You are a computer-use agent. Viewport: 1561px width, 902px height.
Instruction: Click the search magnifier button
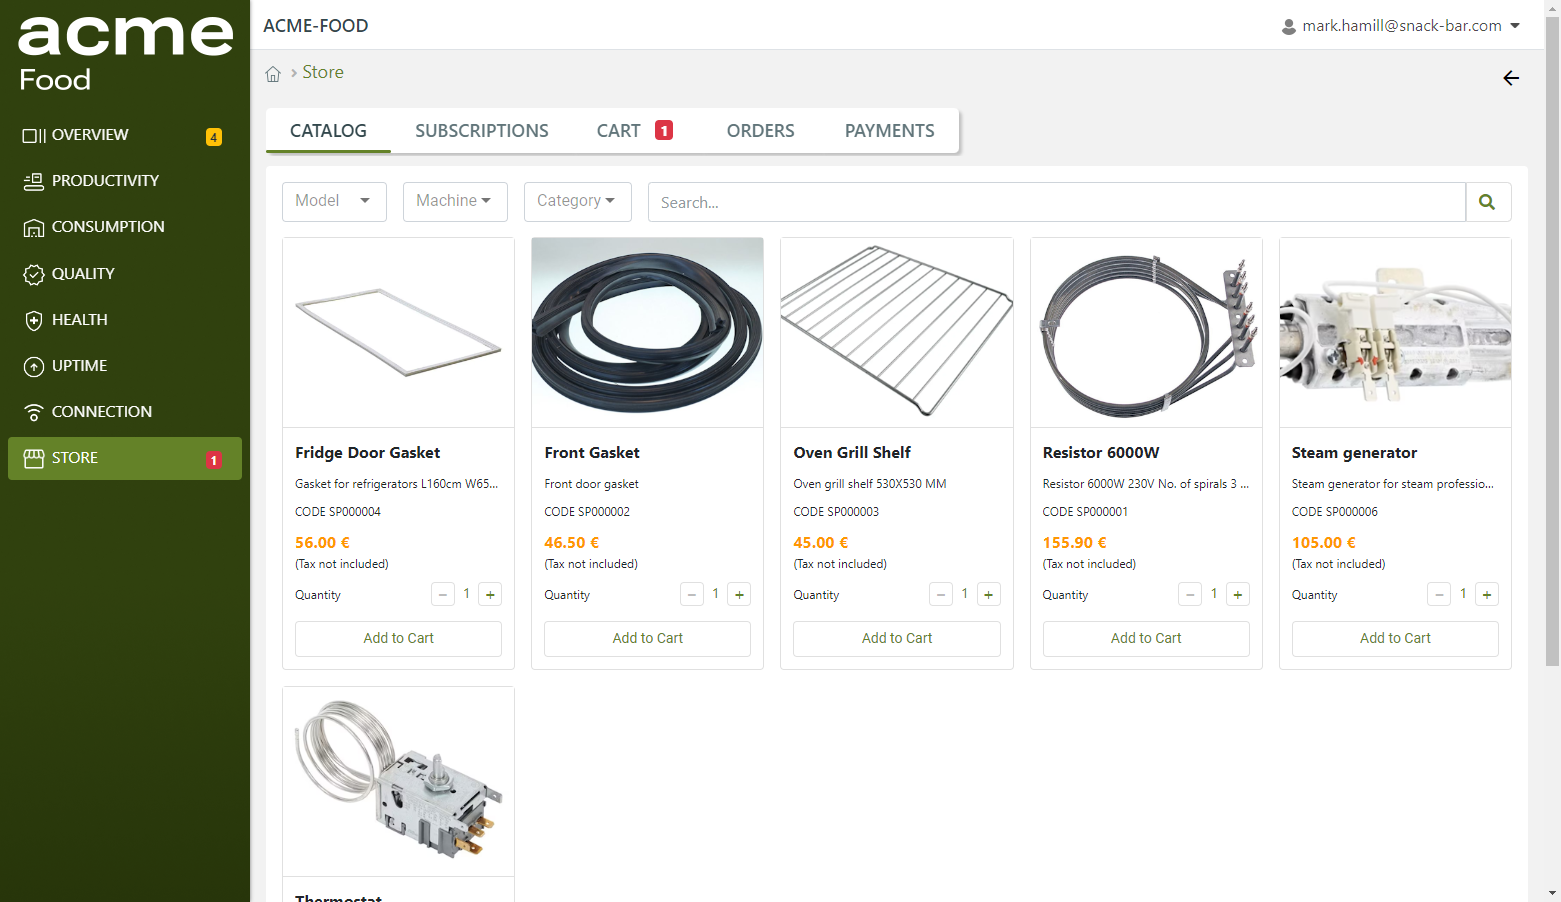1488,202
